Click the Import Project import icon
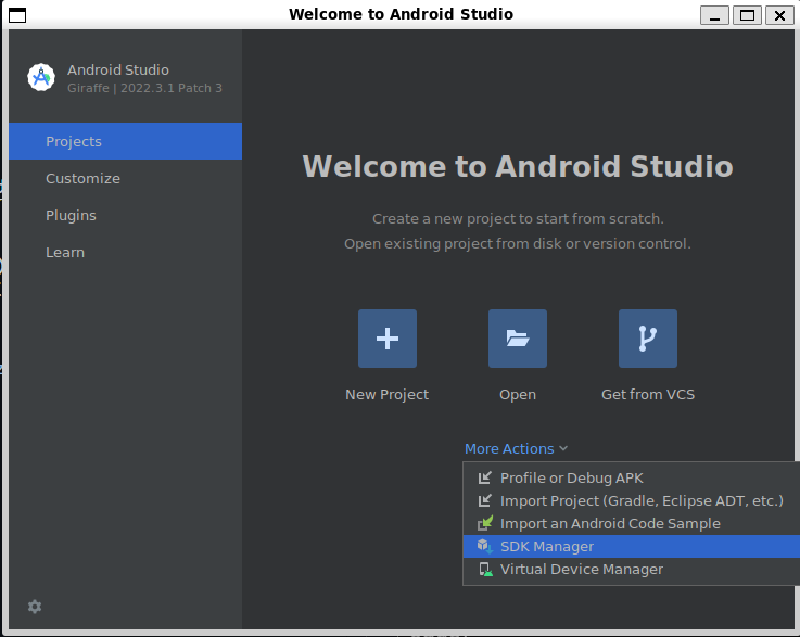 (x=484, y=500)
